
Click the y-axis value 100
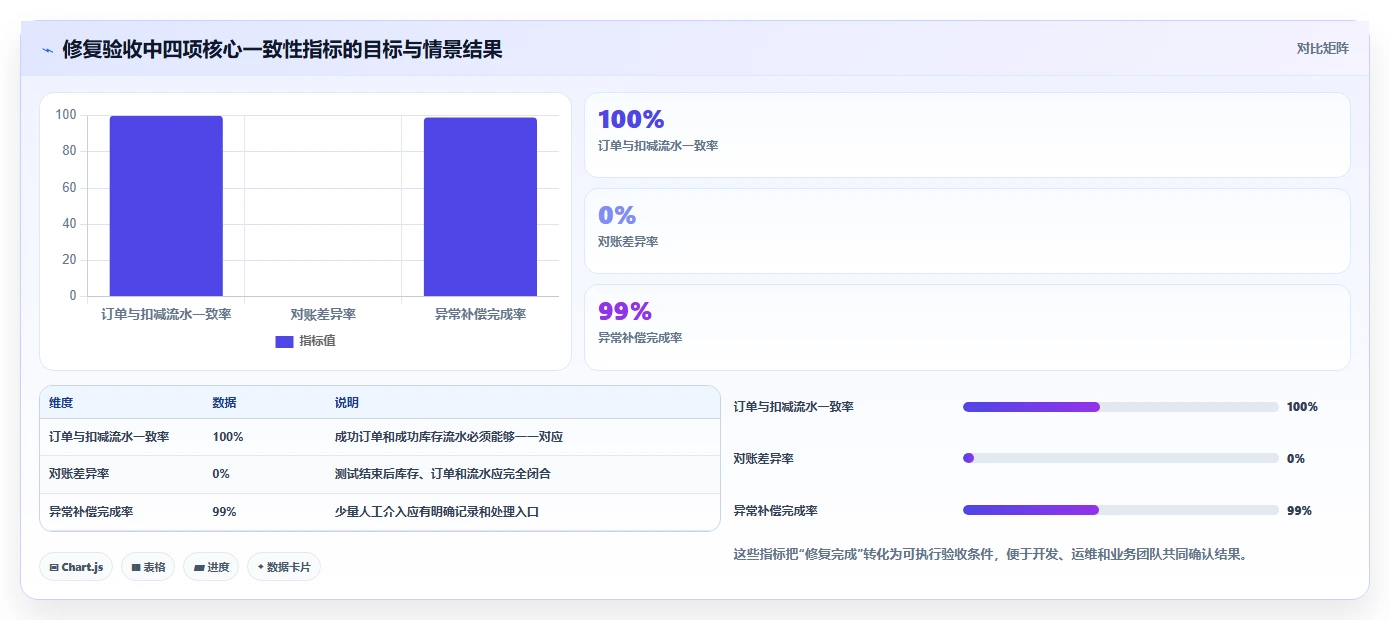(66, 115)
